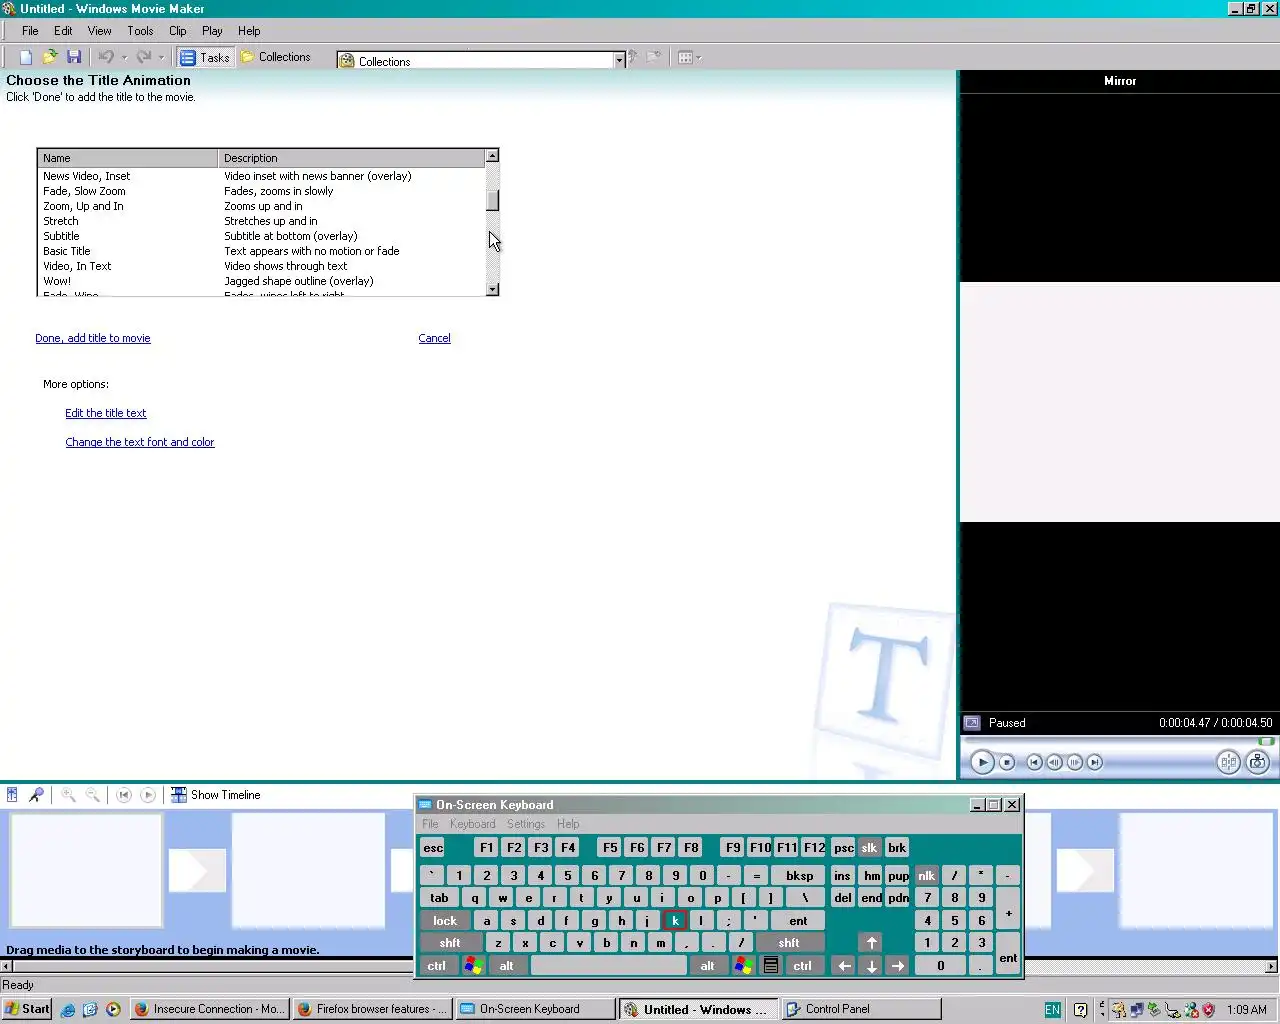Select the 'Fade, Slow Zoom' animation

point(262,191)
